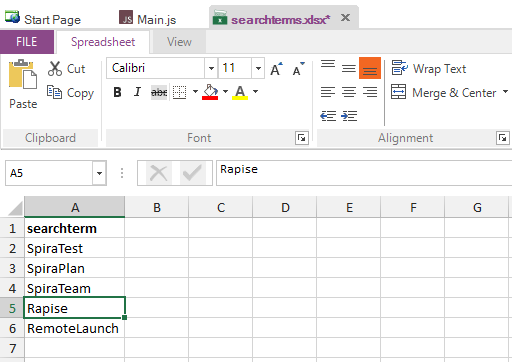Increase font size with large A icon
Viewport: 512px width, 362px height.
click(x=276, y=69)
